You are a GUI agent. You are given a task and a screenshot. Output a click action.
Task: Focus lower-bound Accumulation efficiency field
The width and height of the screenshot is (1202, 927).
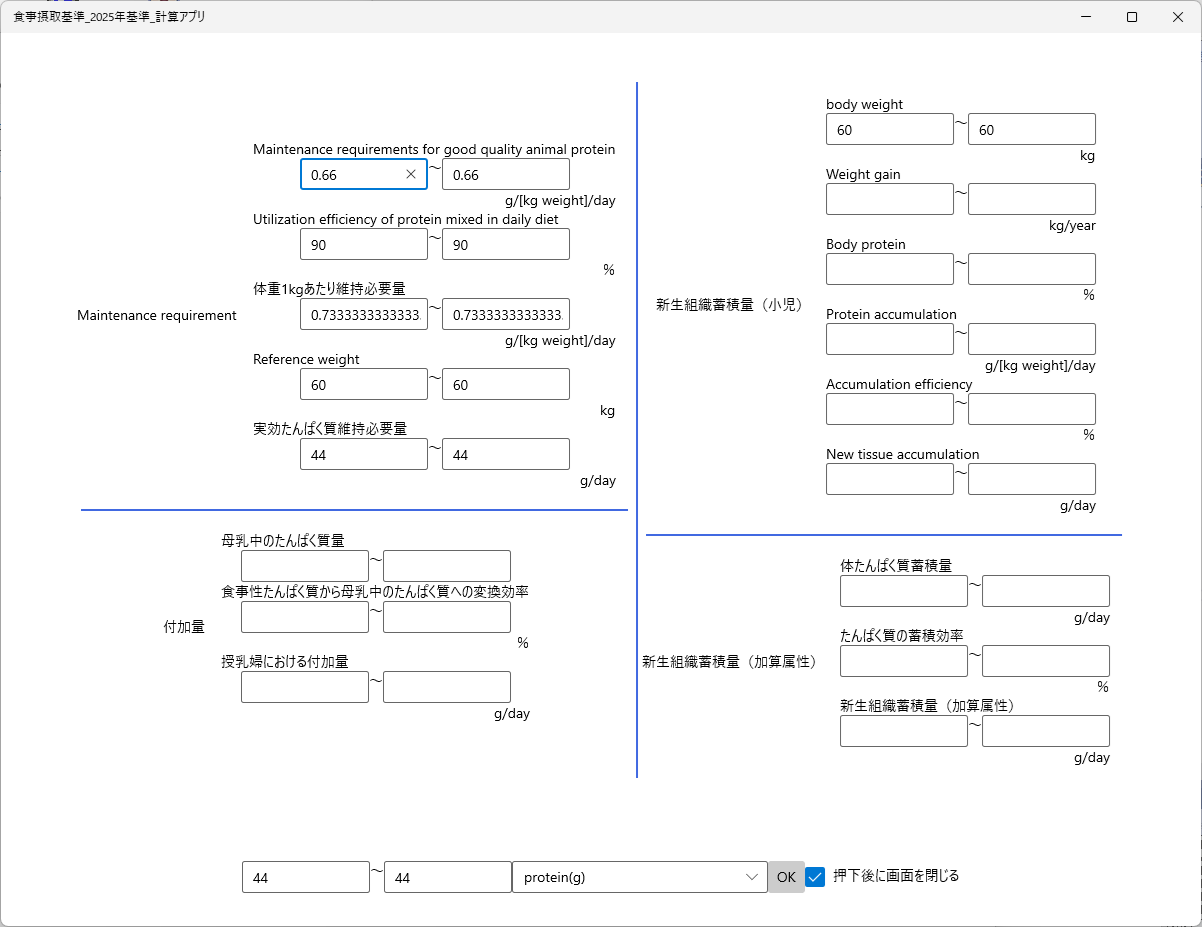890,409
